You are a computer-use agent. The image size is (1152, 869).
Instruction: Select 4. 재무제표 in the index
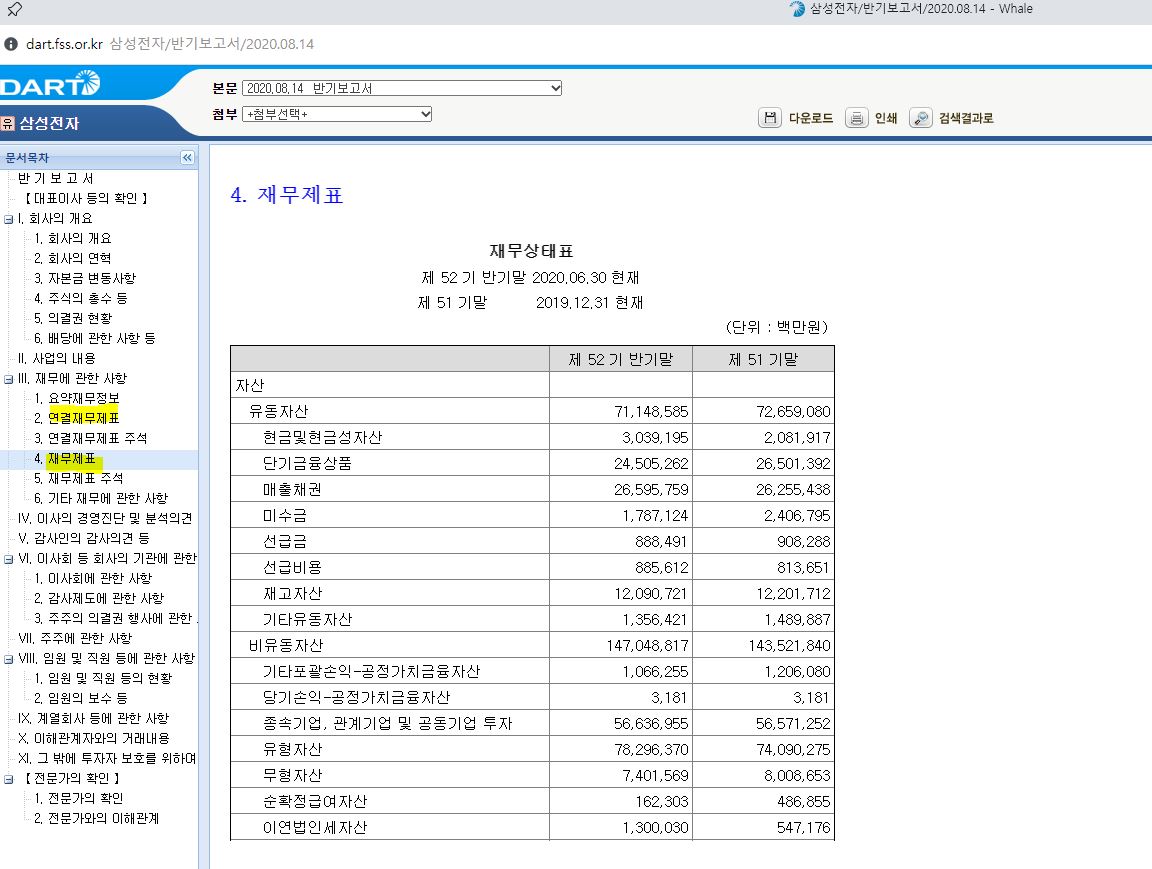pyautogui.click(x=65, y=458)
